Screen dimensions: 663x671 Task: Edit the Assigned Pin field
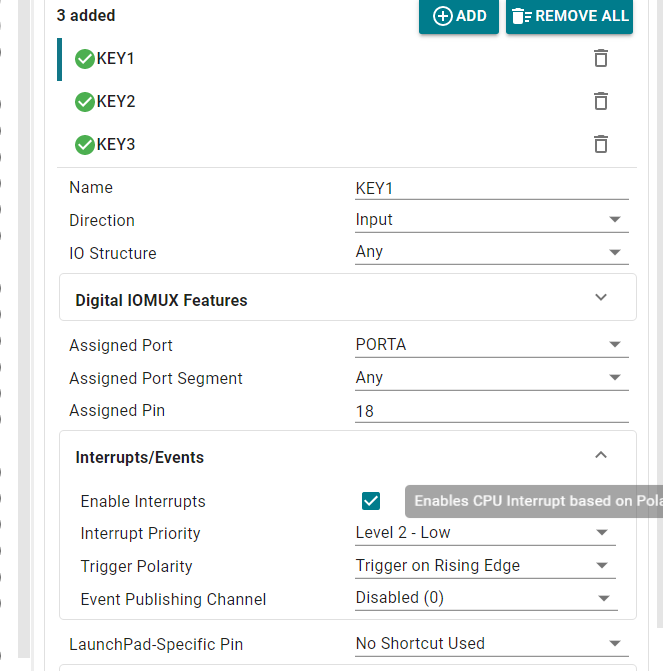pos(492,411)
